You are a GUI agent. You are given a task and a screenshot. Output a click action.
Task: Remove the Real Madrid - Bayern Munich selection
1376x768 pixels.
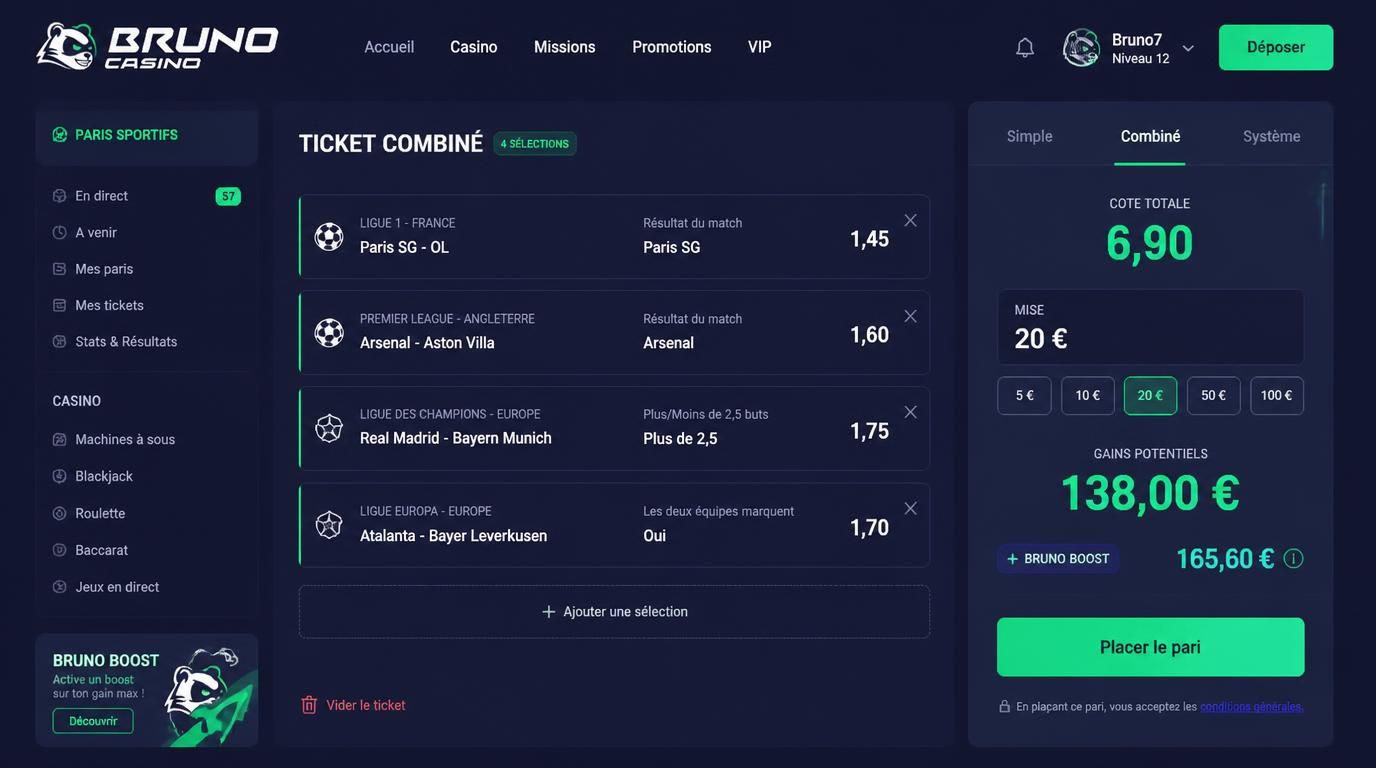coord(910,412)
